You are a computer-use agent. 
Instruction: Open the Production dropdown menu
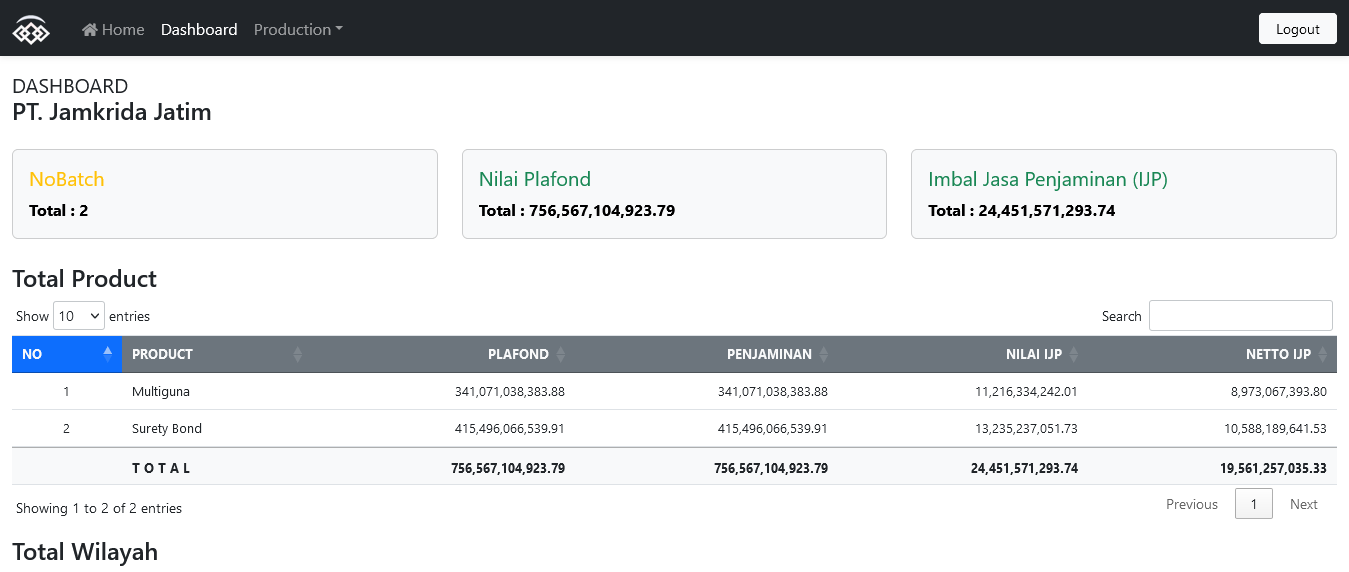[298, 30]
